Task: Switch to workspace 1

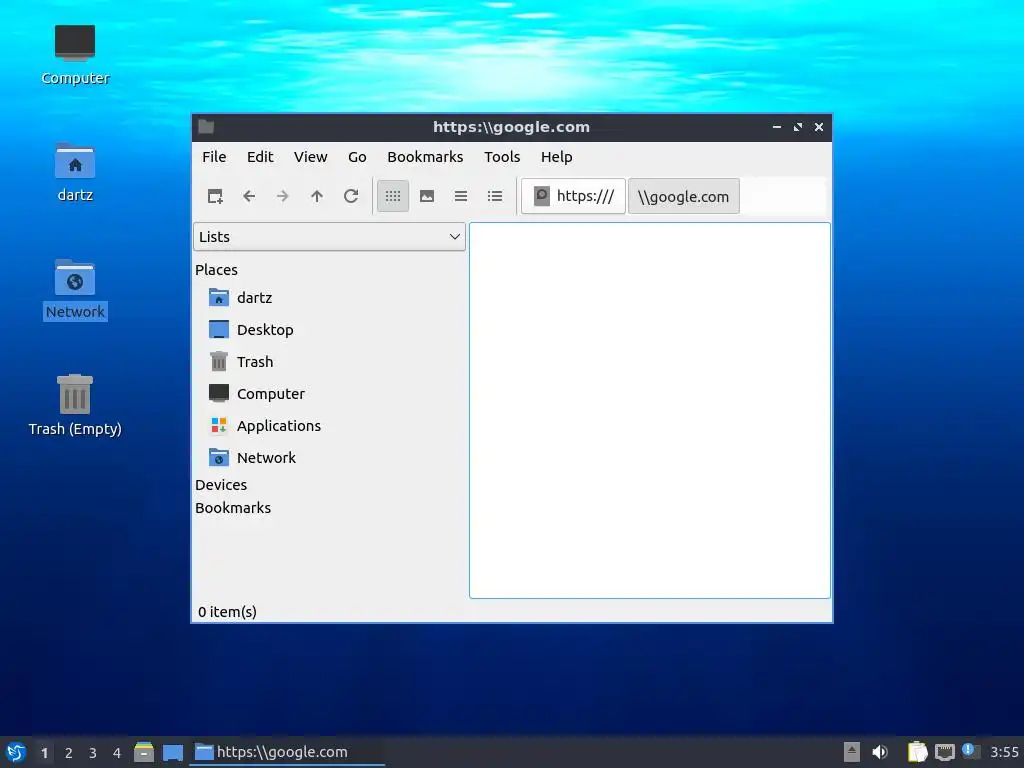Action: point(44,753)
